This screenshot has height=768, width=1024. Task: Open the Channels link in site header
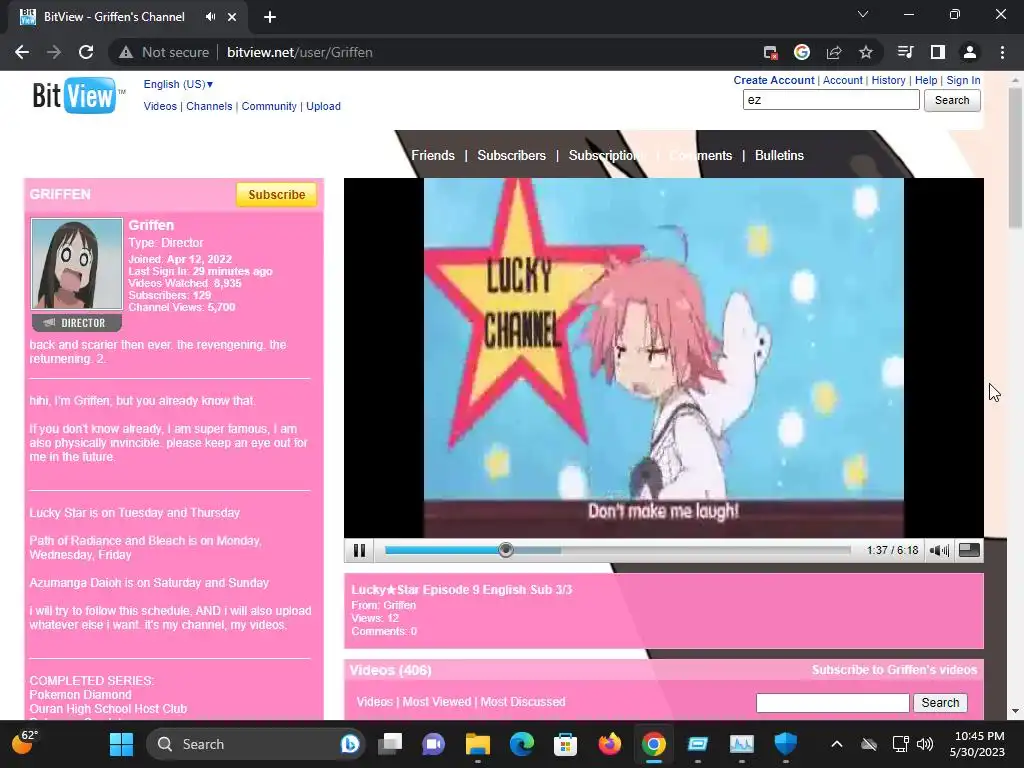pyautogui.click(x=209, y=106)
